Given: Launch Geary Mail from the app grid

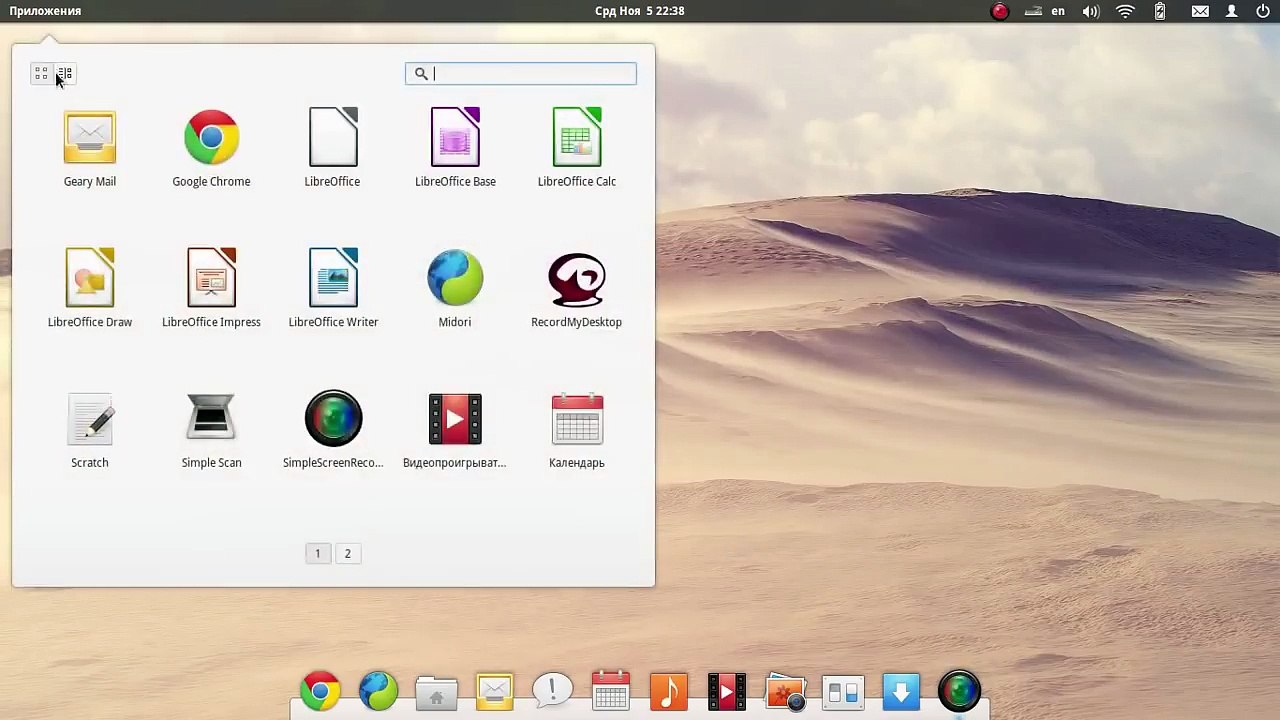Looking at the screenshot, I should tap(89, 148).
